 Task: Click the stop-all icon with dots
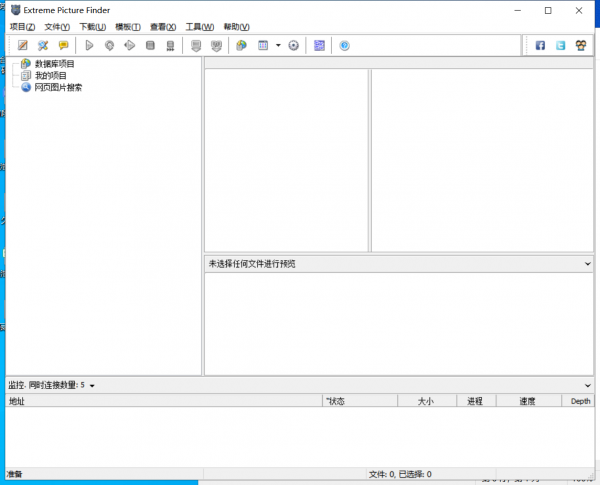click(170, 46)
